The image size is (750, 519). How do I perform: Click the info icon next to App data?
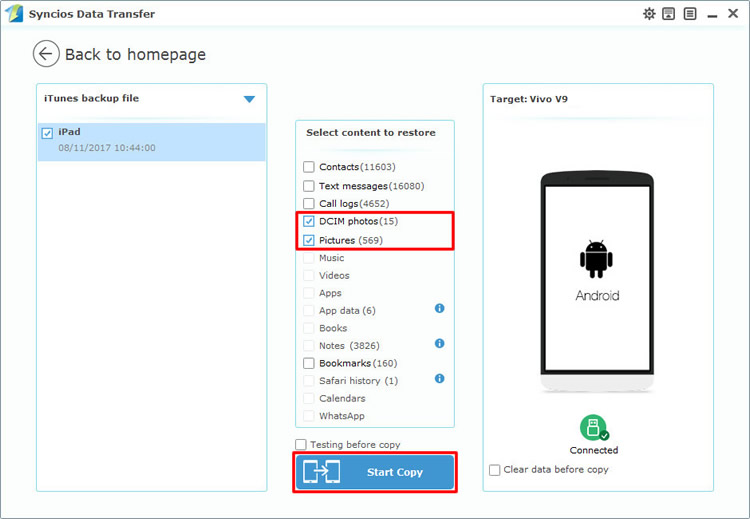439,309
